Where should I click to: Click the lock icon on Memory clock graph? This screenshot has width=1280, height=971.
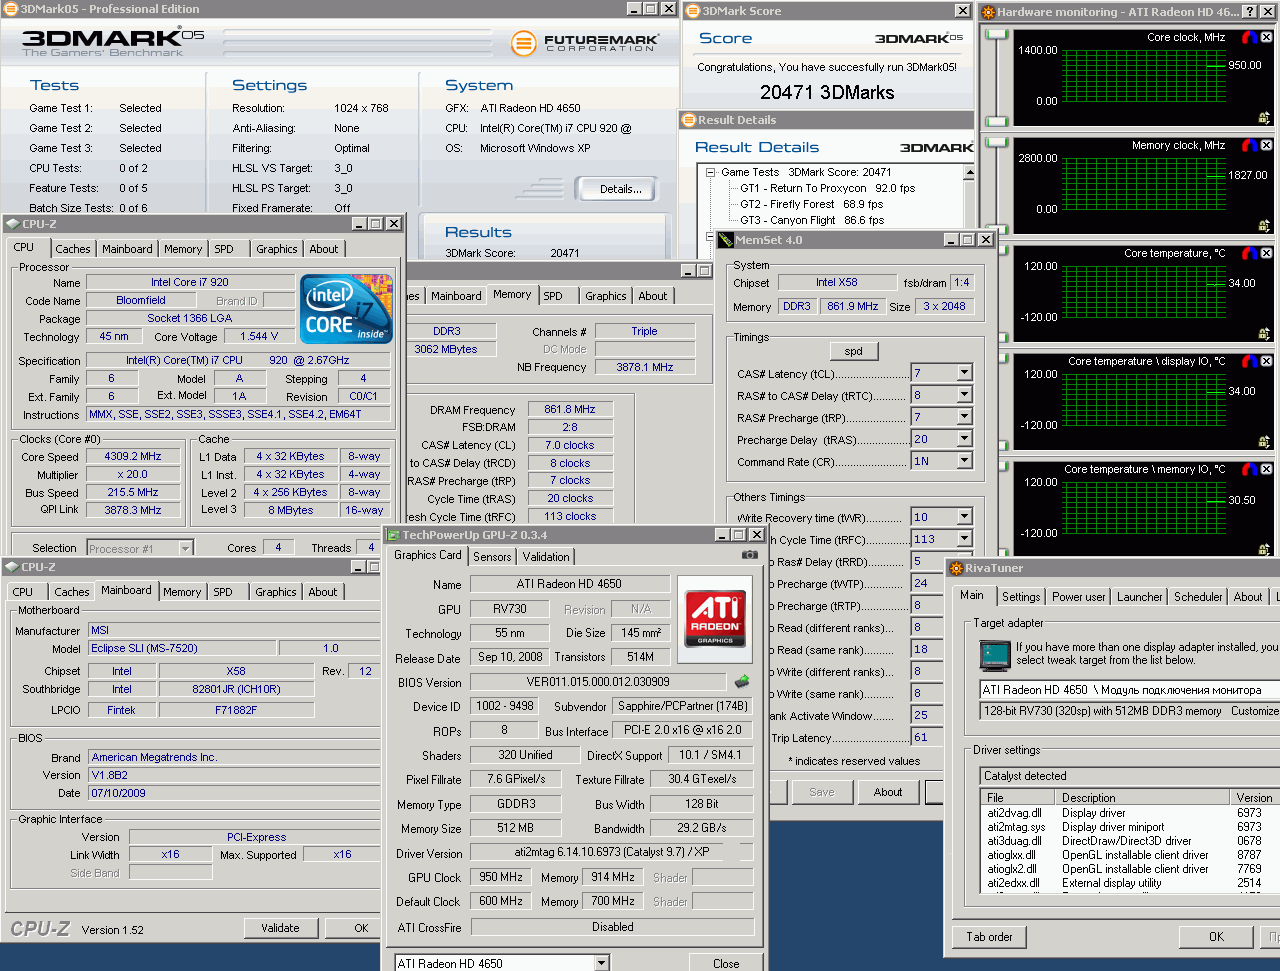[x=1265, y=226]
